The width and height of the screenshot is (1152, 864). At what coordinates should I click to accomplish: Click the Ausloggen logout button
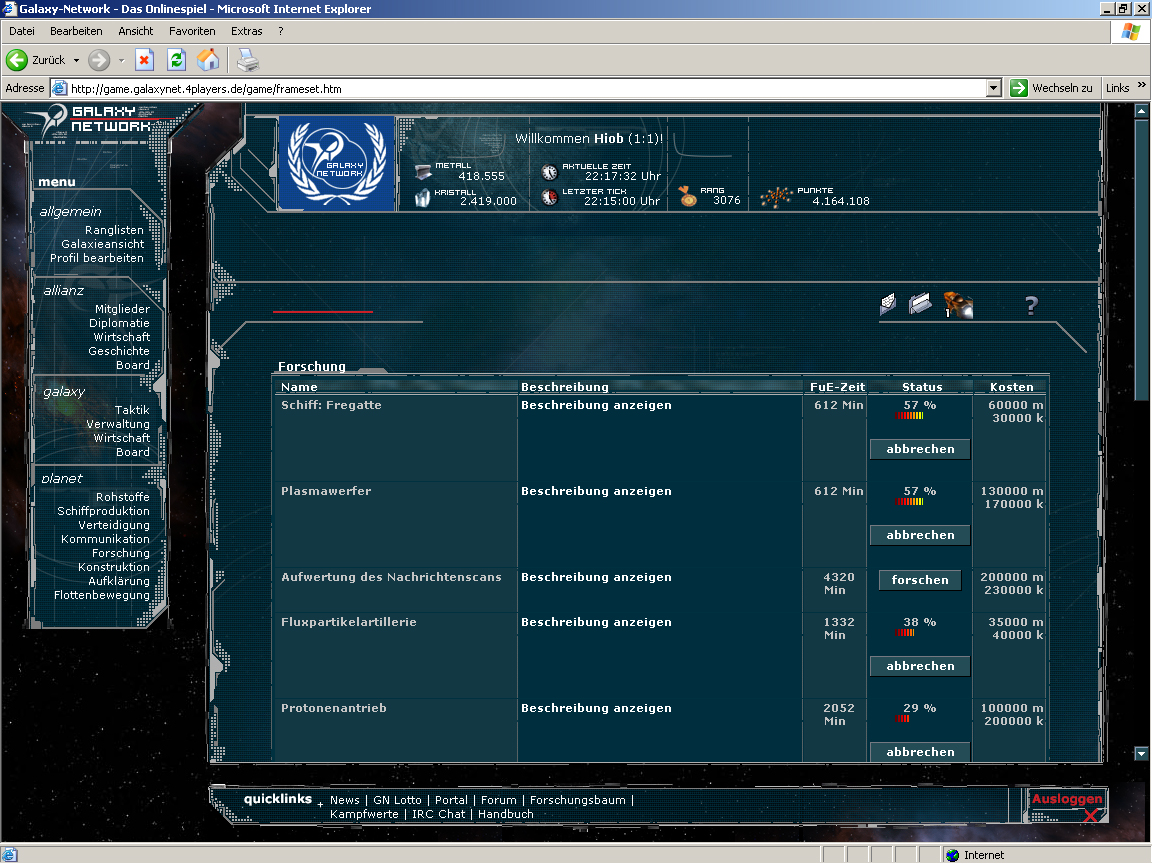pos(1067,799)
